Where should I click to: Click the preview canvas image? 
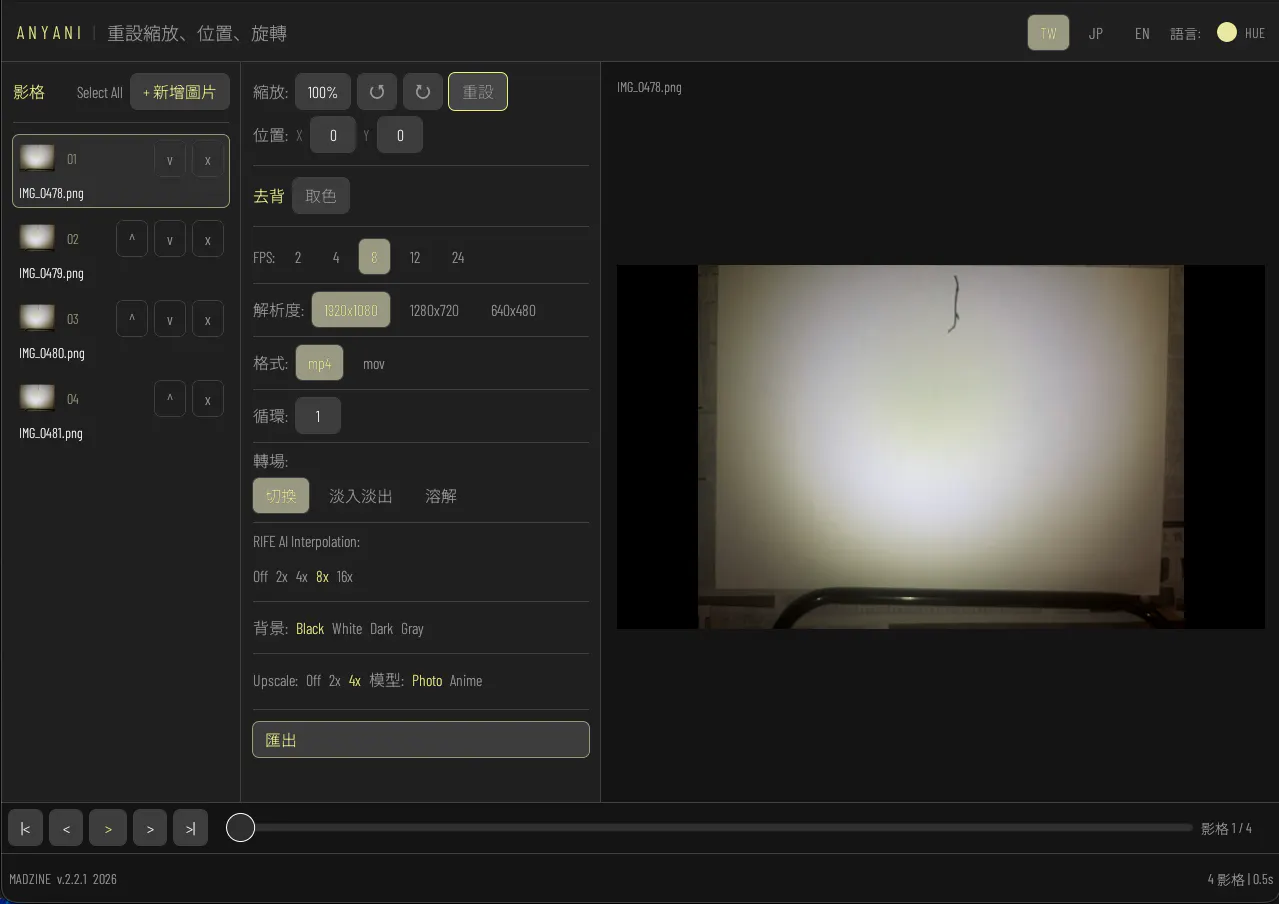[x=941, y=447]
